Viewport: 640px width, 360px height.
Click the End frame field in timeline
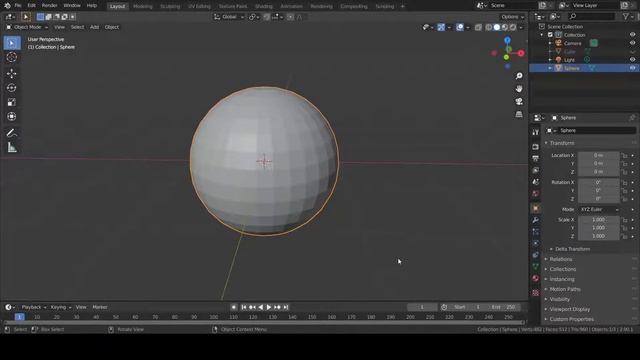504,307
